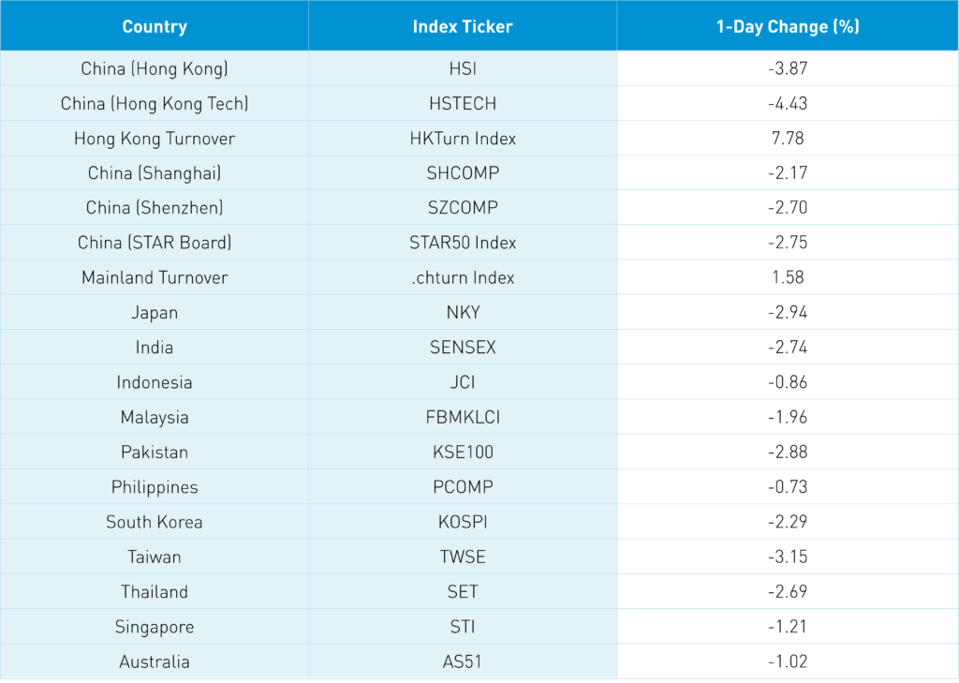Select the STAR50 Index ticker cell

point(462,243)
